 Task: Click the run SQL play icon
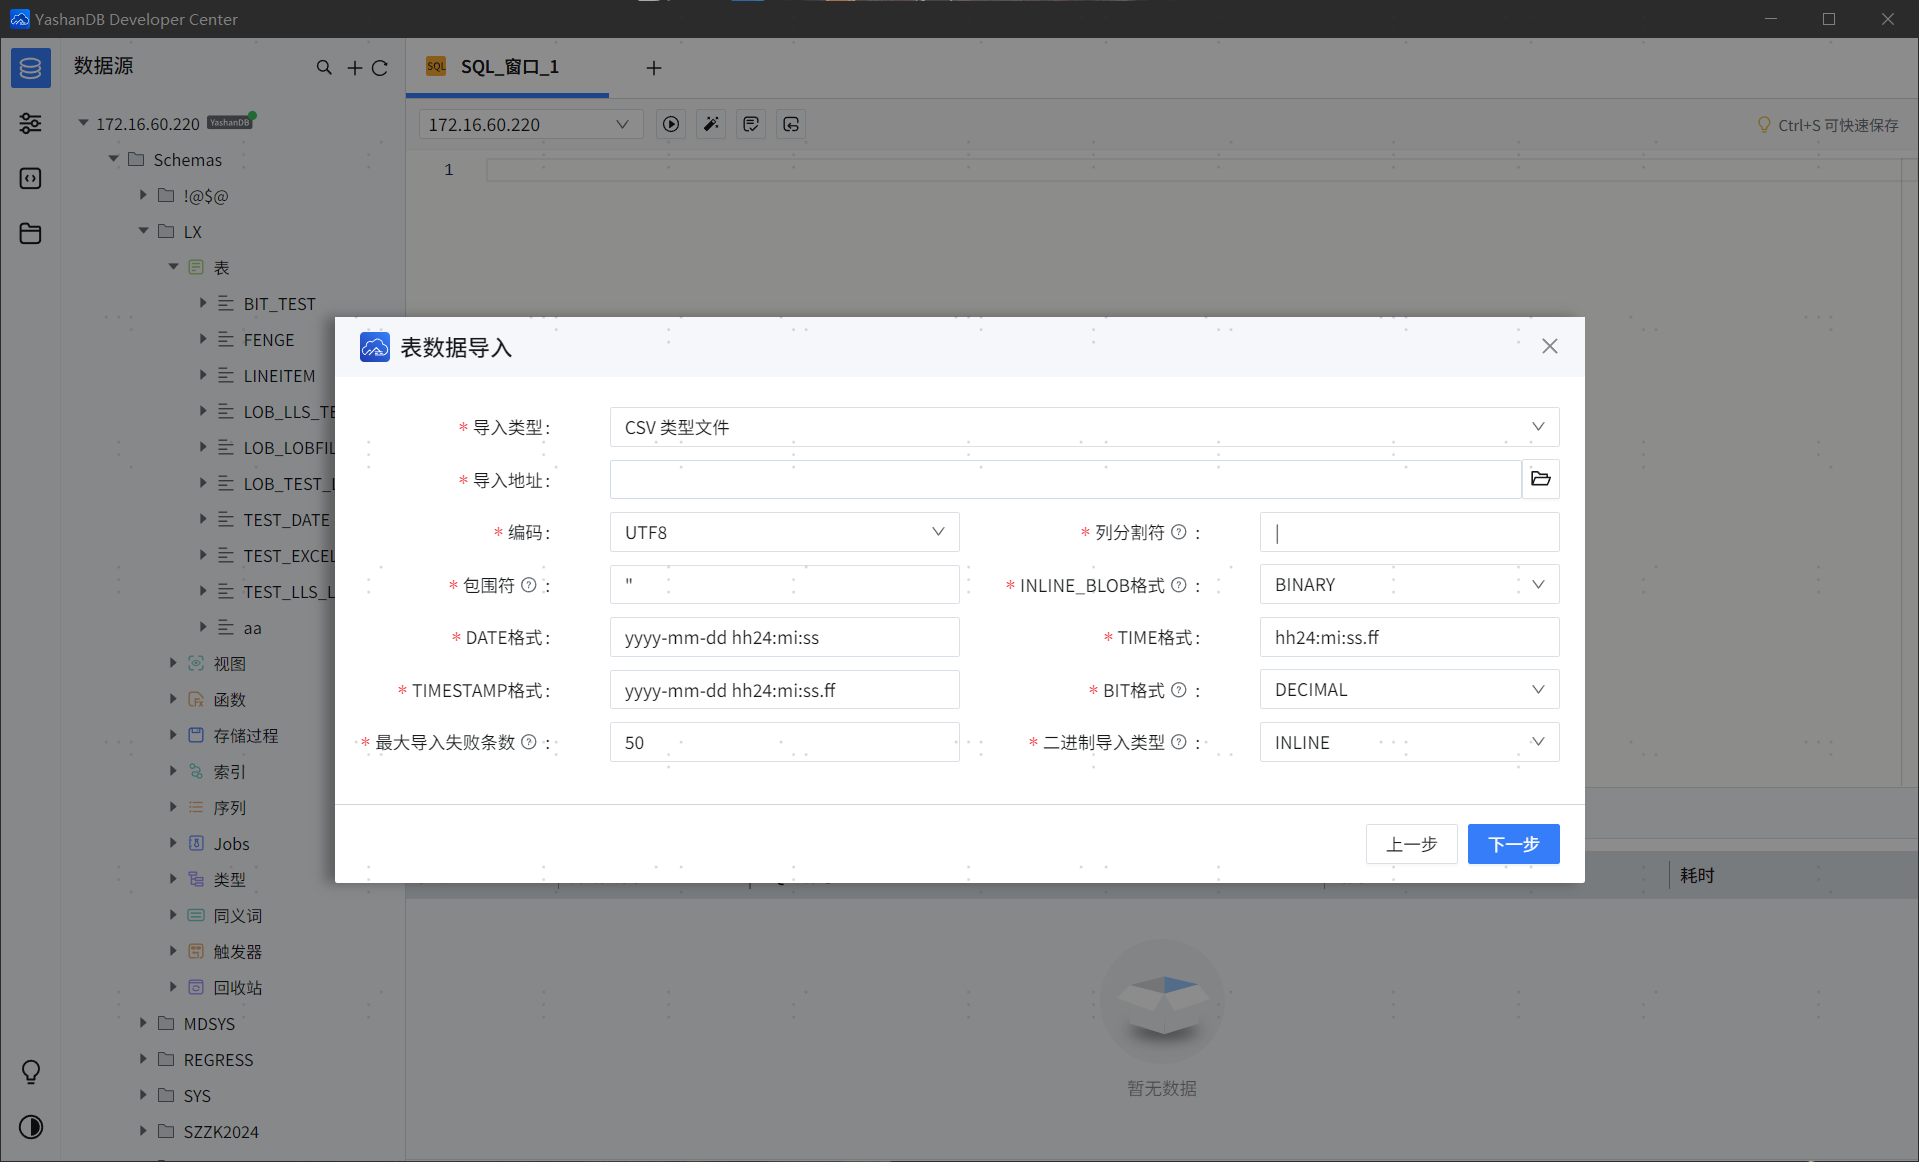(x=671, y=124)
